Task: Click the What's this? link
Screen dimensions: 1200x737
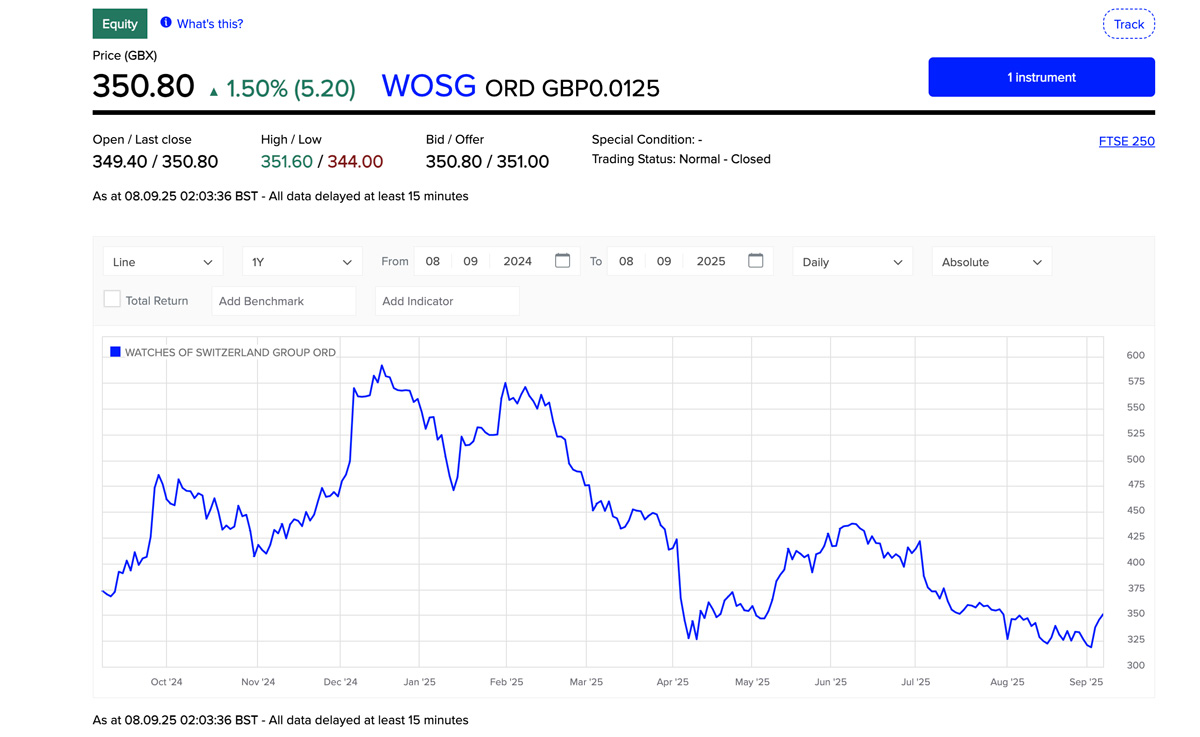Action: pos(210,24)
